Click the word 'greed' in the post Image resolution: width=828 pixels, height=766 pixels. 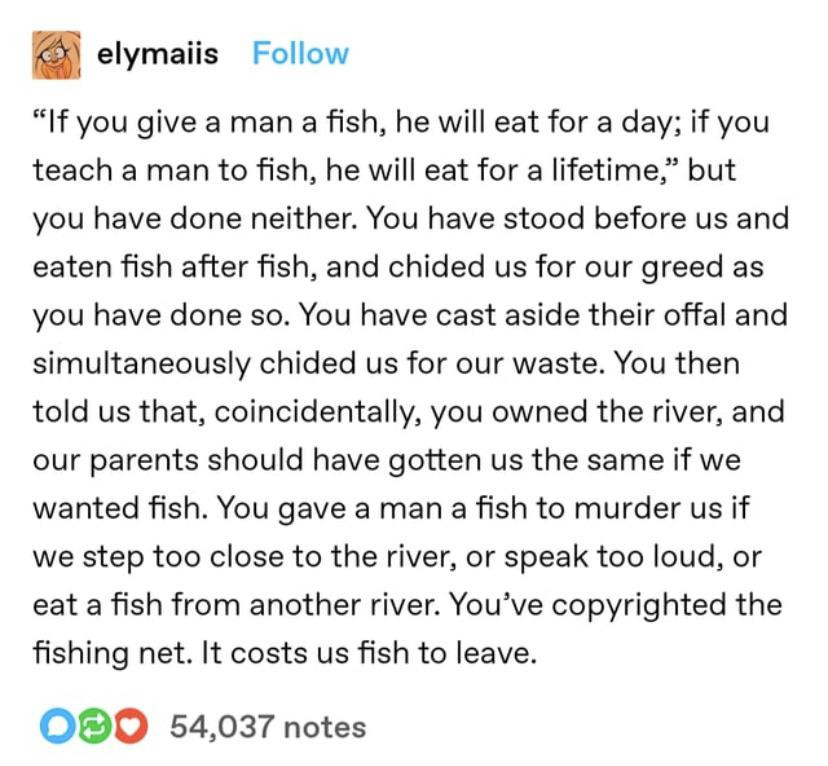tap(682, 268)
